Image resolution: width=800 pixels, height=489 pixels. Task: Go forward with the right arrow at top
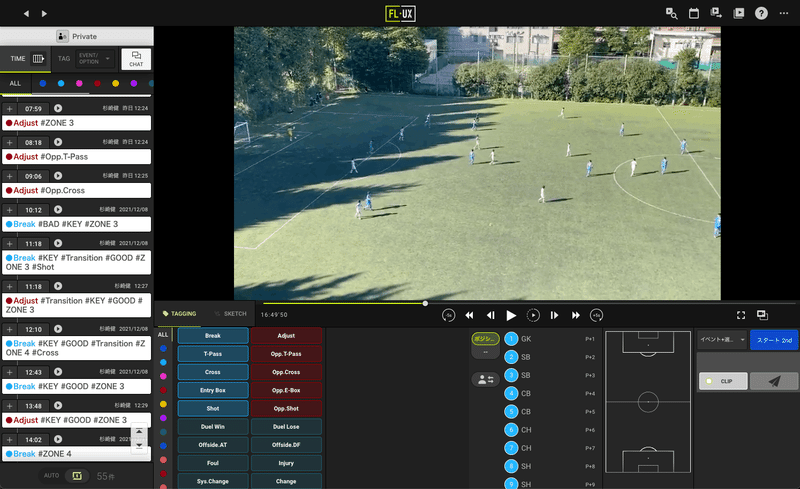coord(44,14)
